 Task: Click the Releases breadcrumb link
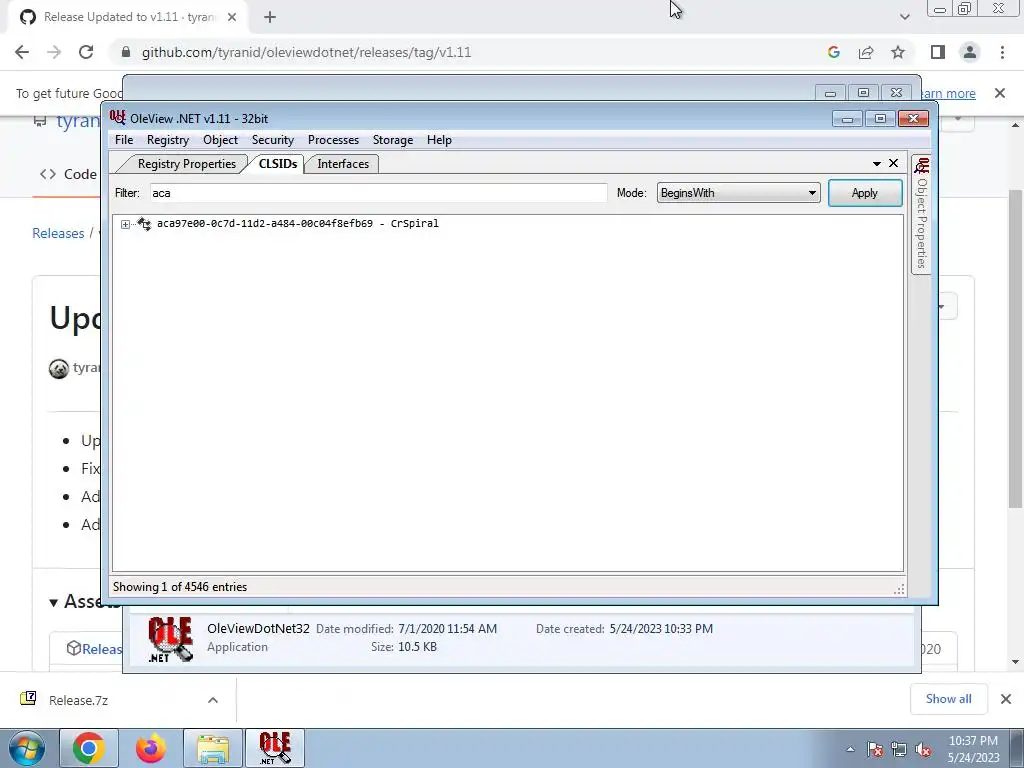pos(58,233)
